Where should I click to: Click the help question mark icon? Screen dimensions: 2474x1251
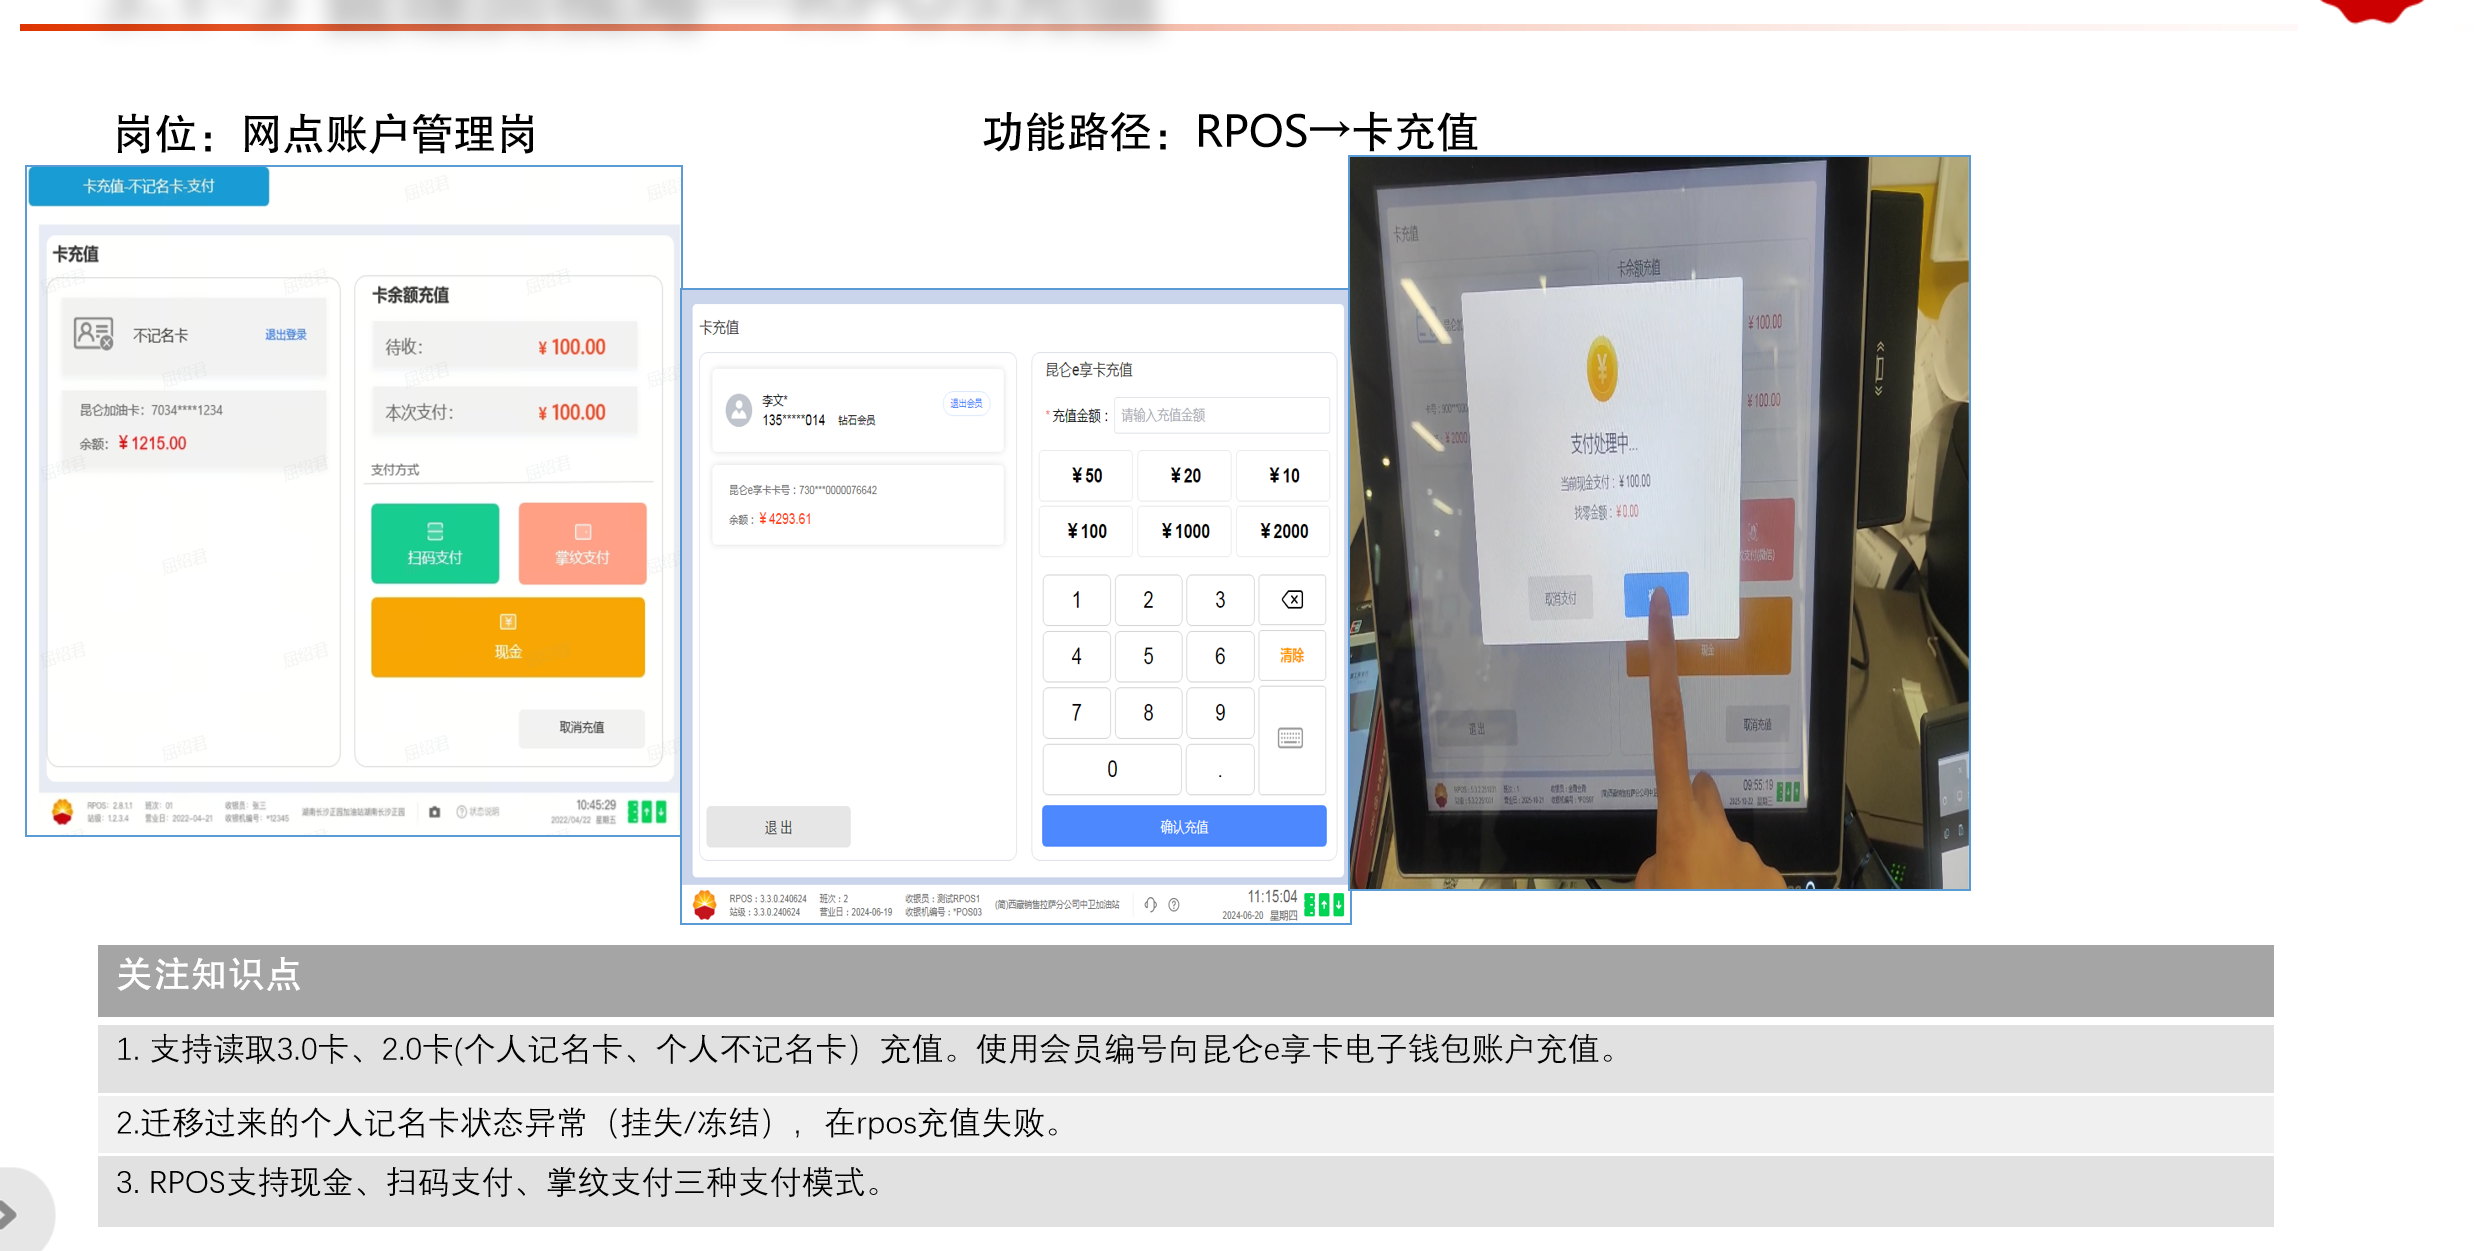[1174, 905]
